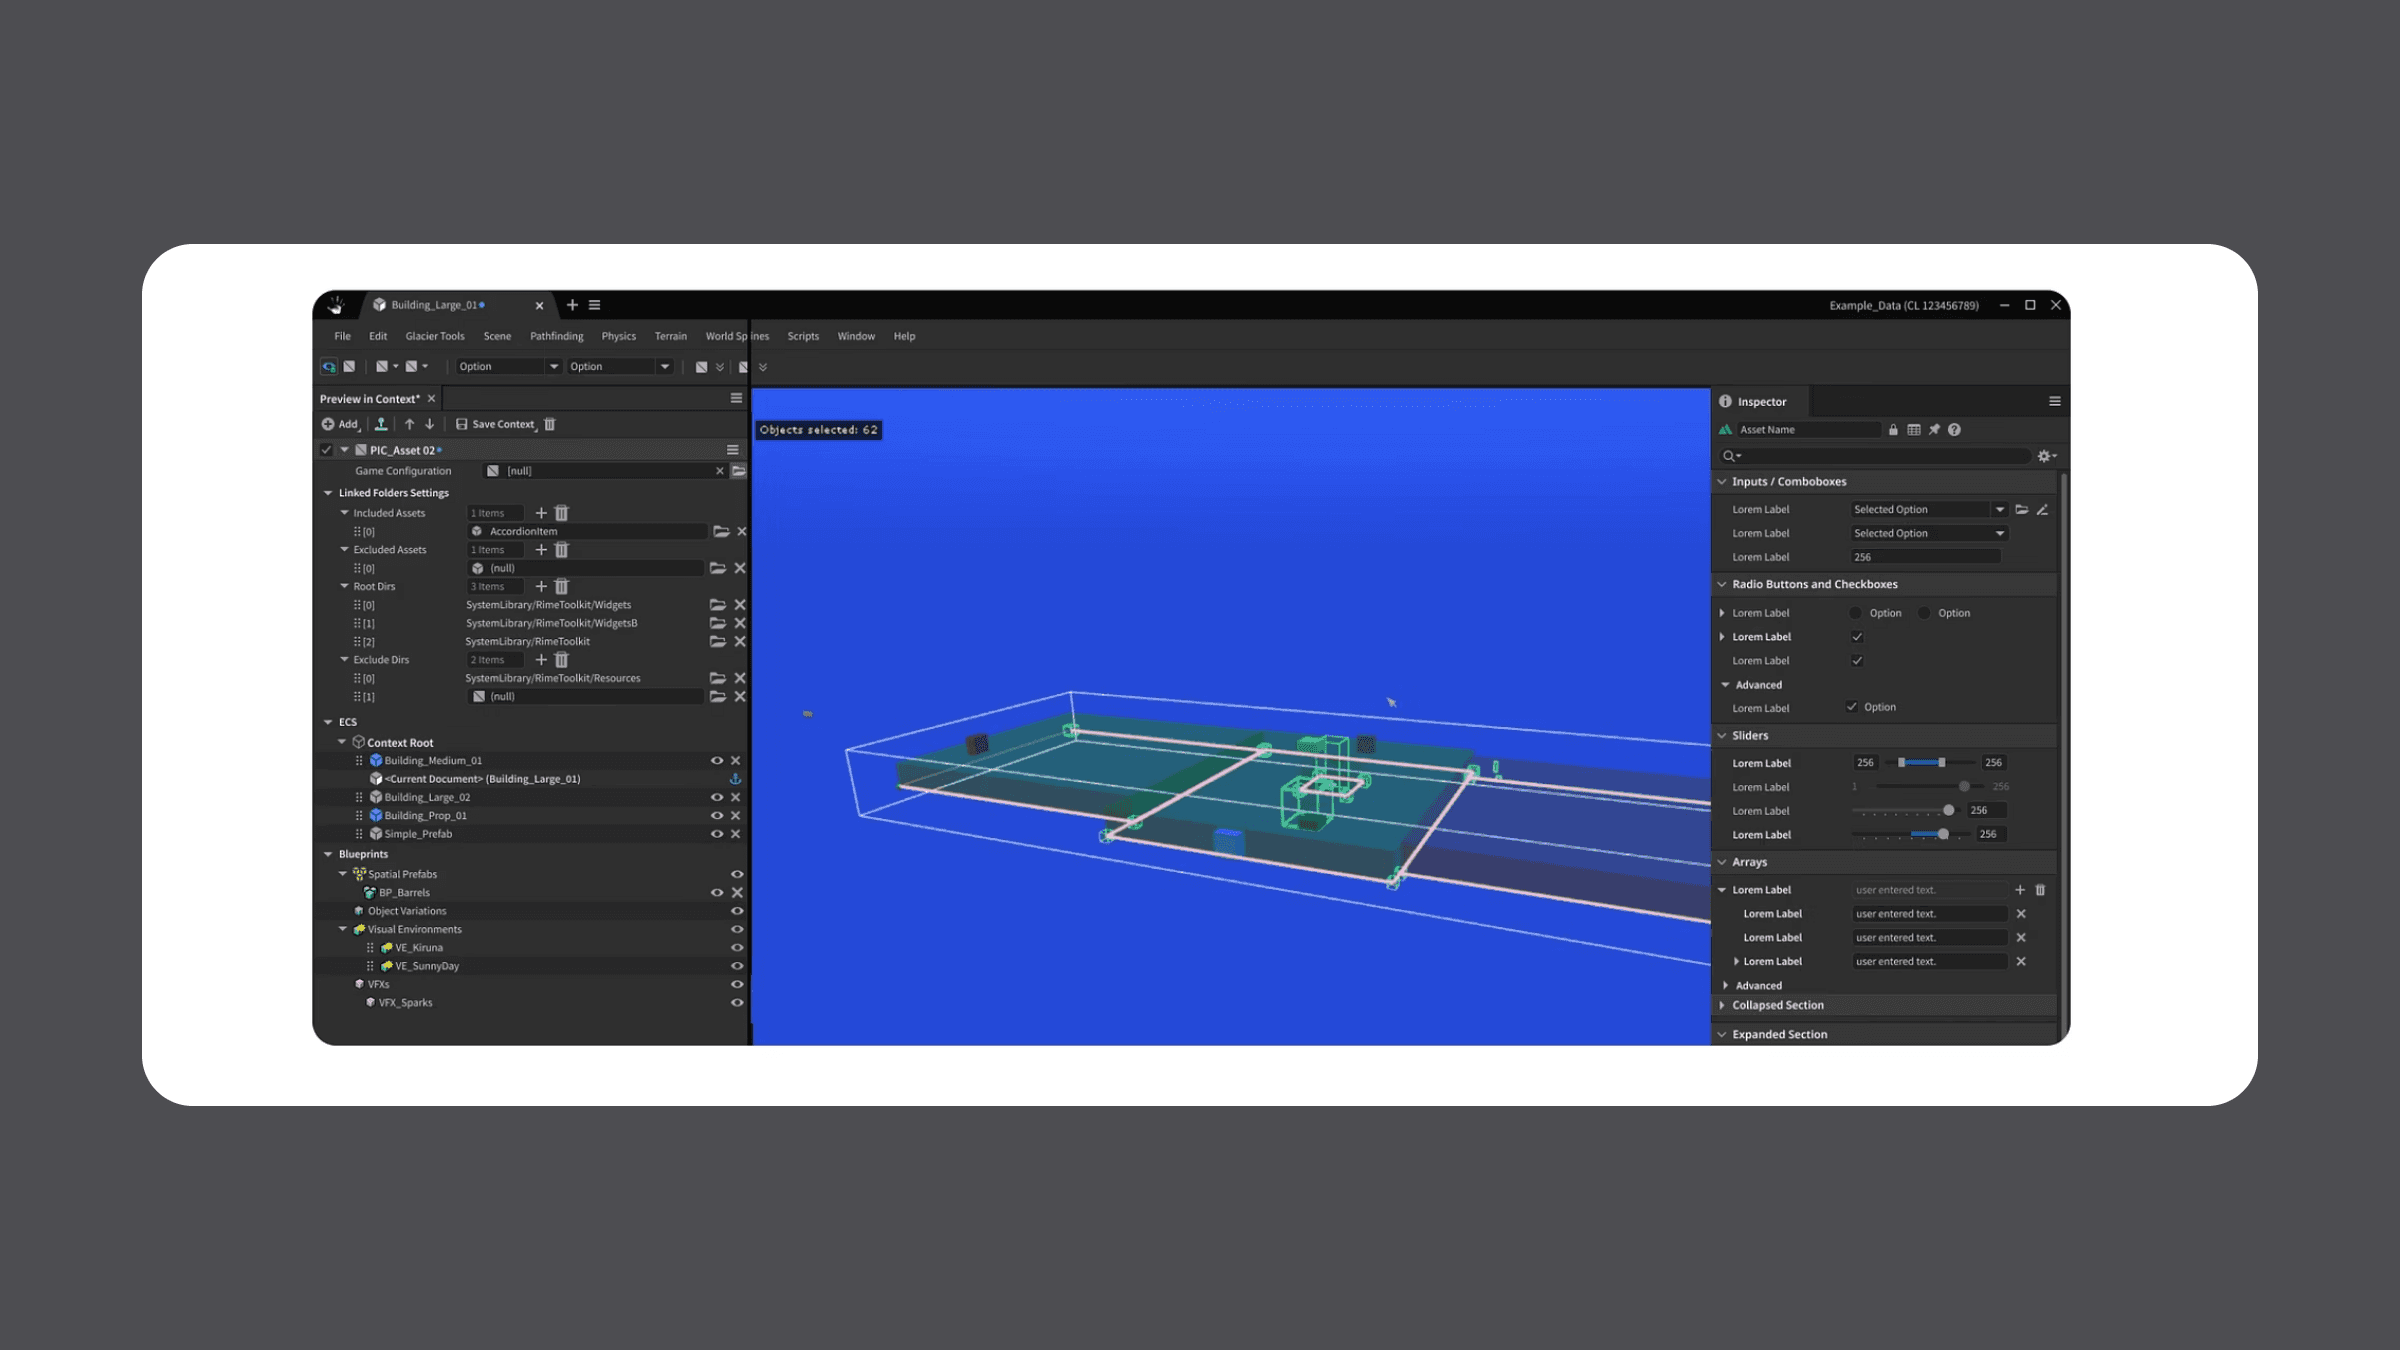Open the Glacier Tools menu
2400x1350 pixels.
click(x=435, y=336)
